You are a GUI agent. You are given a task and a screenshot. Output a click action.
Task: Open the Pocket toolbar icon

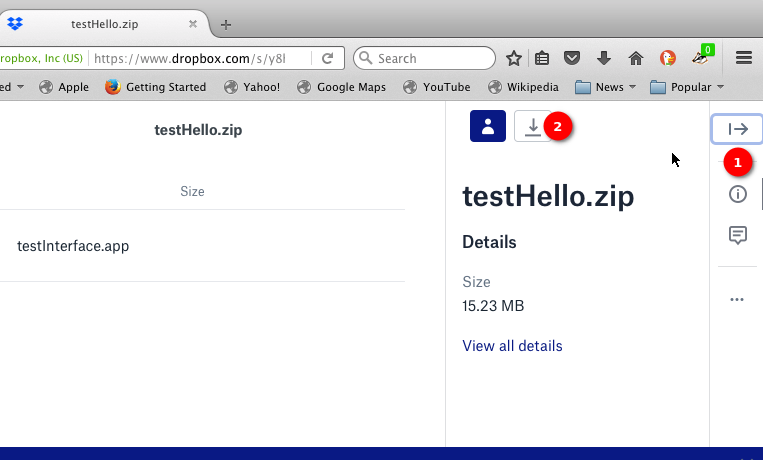pyautogui.click(x=572, y=58)
